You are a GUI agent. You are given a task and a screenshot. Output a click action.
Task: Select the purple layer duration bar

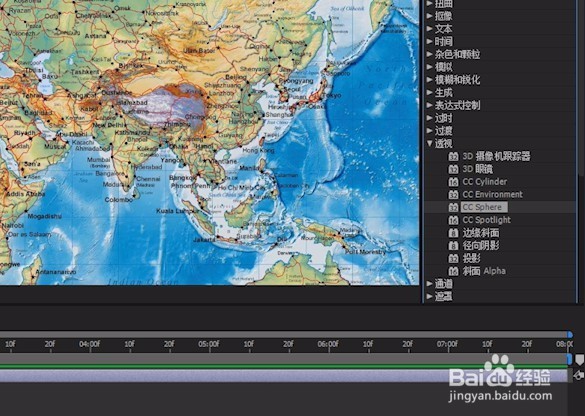284,376
